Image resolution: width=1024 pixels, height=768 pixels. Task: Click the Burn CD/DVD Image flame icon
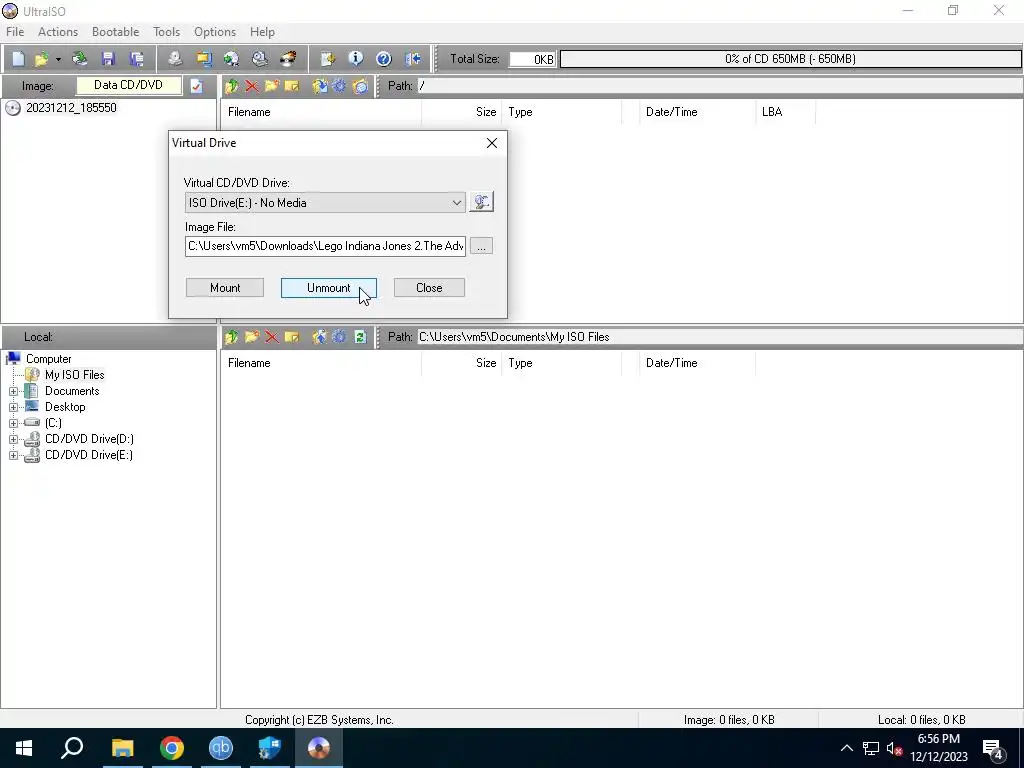click(288, 59)
